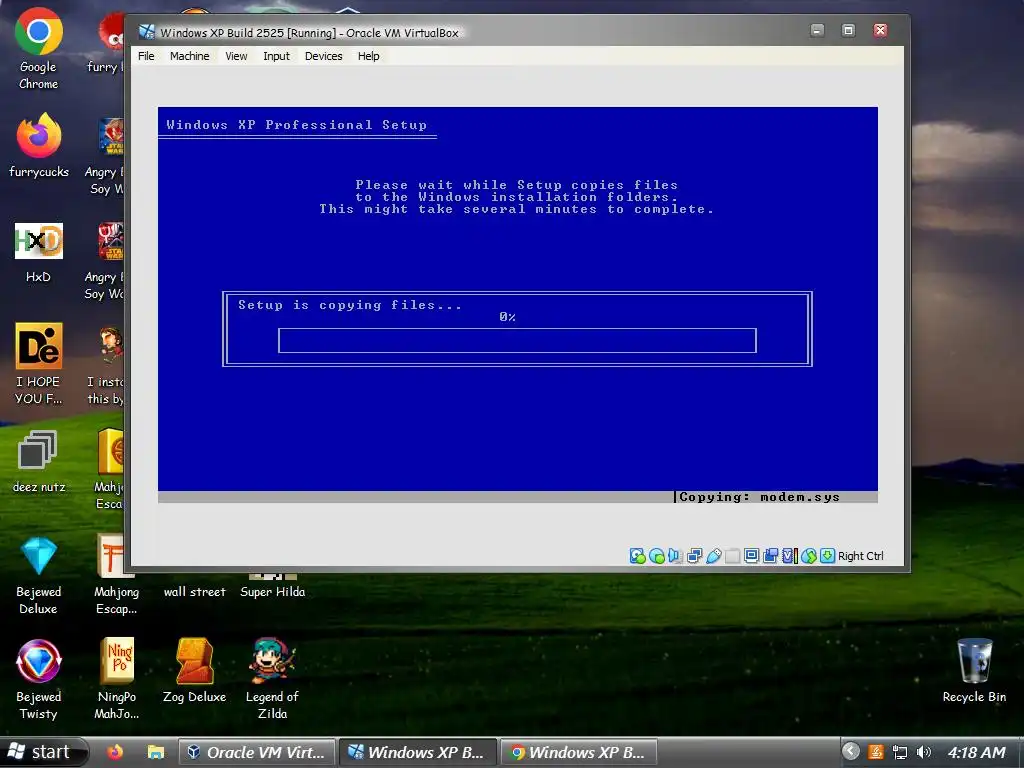
Task: Click the network connection tray icon
Action: click(x=900, y=752)
